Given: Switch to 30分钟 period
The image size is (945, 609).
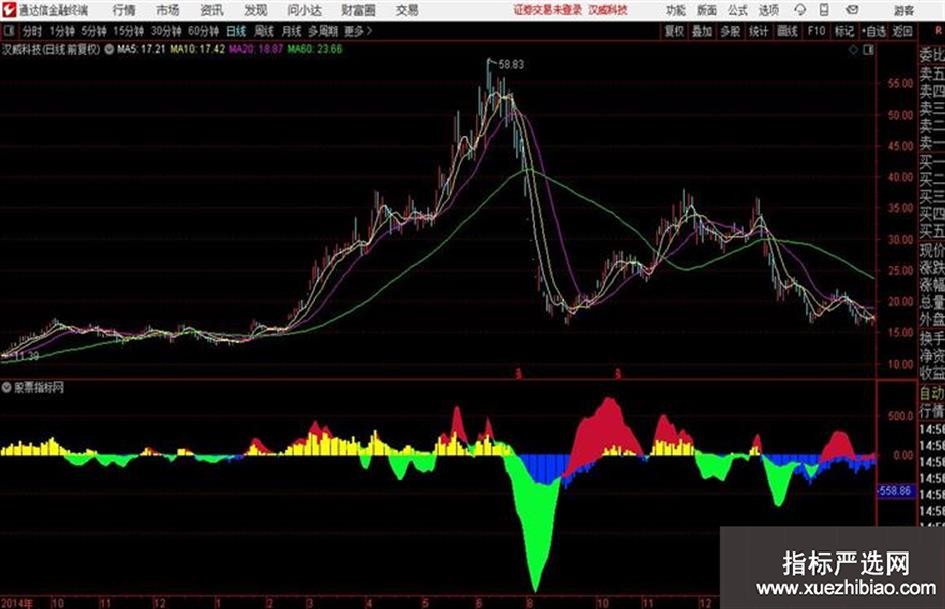Looking at the screenshot, I should coord(166,31).
